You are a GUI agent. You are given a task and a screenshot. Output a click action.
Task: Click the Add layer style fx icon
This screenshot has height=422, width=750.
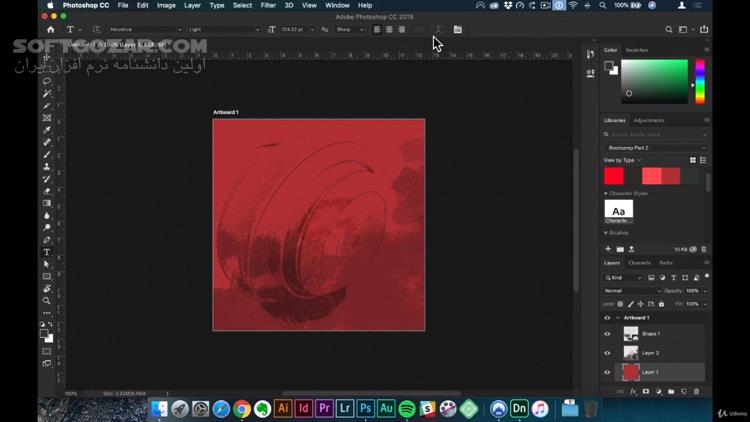tap(633, 391)
